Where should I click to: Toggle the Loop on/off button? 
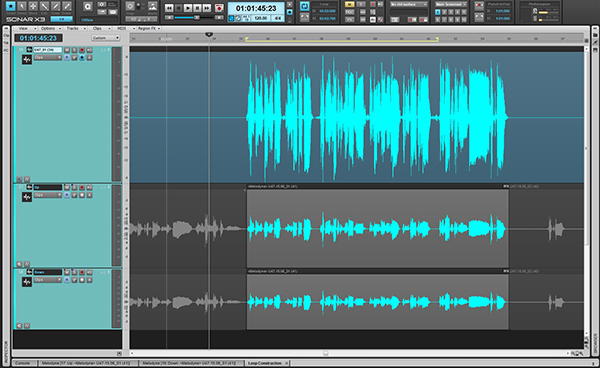(x=304, y=6)
